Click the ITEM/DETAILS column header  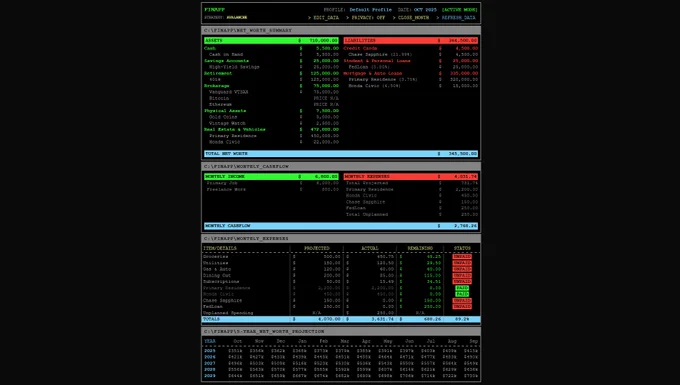(x=220, y=248)
